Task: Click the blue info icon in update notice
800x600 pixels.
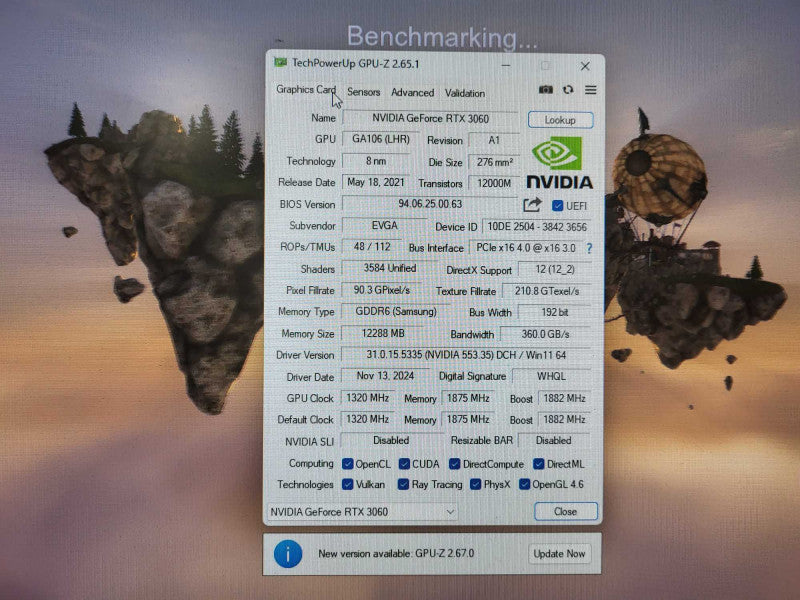Action: pos(288,554)
